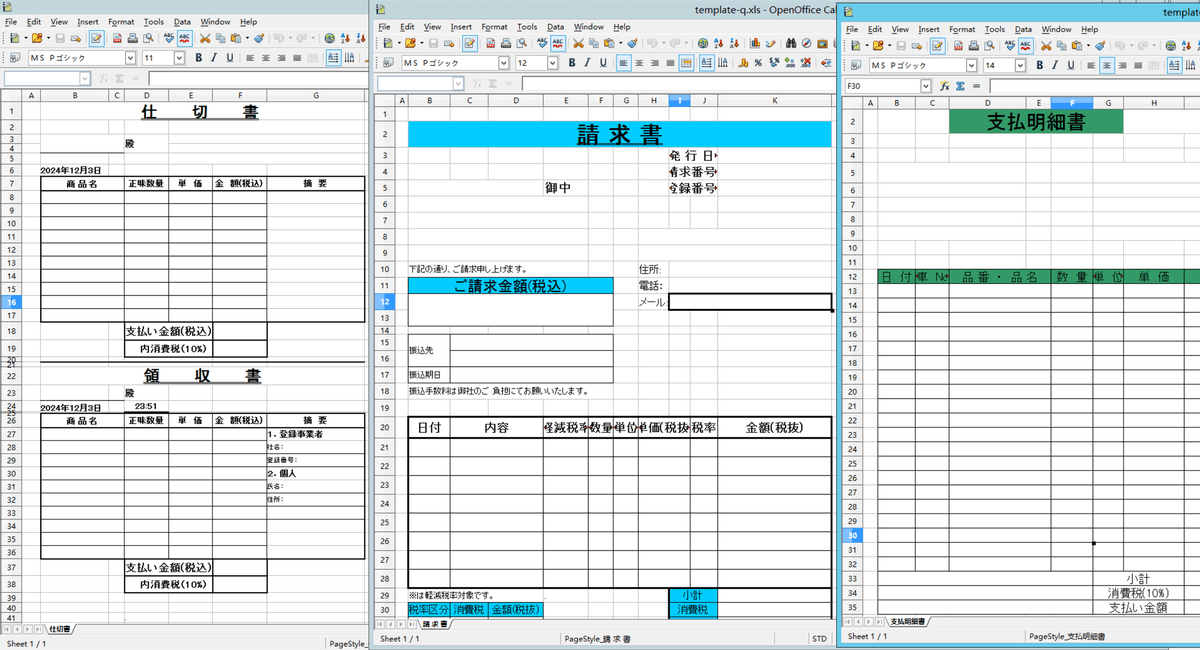Toggle Bold in the 仕切書 window
Screen dimensions: 1200x650
pyautogui.click(x=199, y=58)
